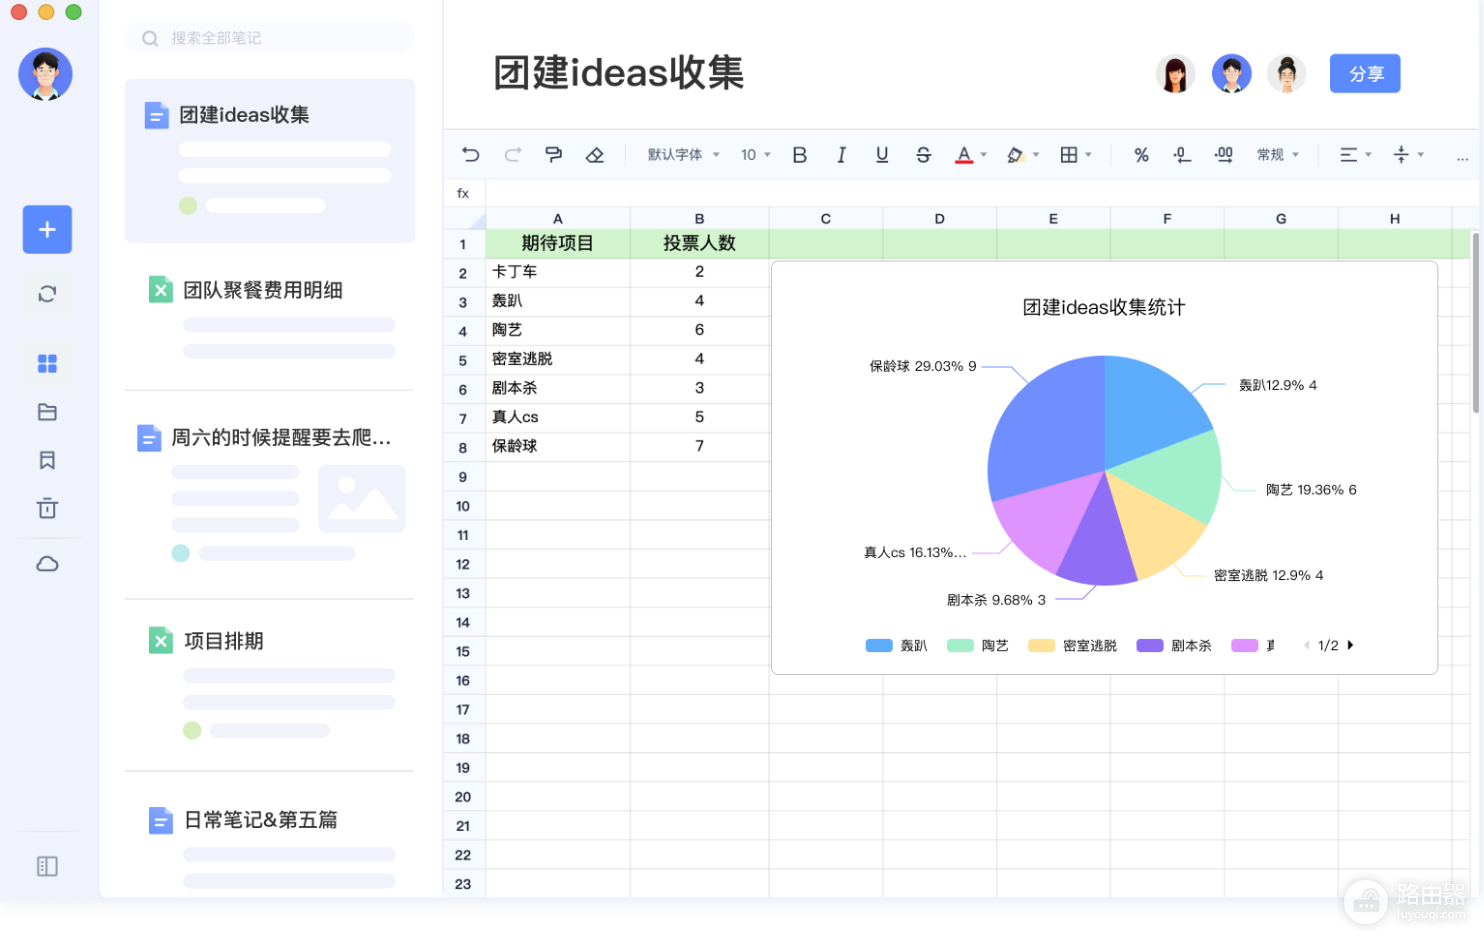This screenshot has height=942, width=1484.
Task: Open the font color picker
Action: (x=970, y=155)
